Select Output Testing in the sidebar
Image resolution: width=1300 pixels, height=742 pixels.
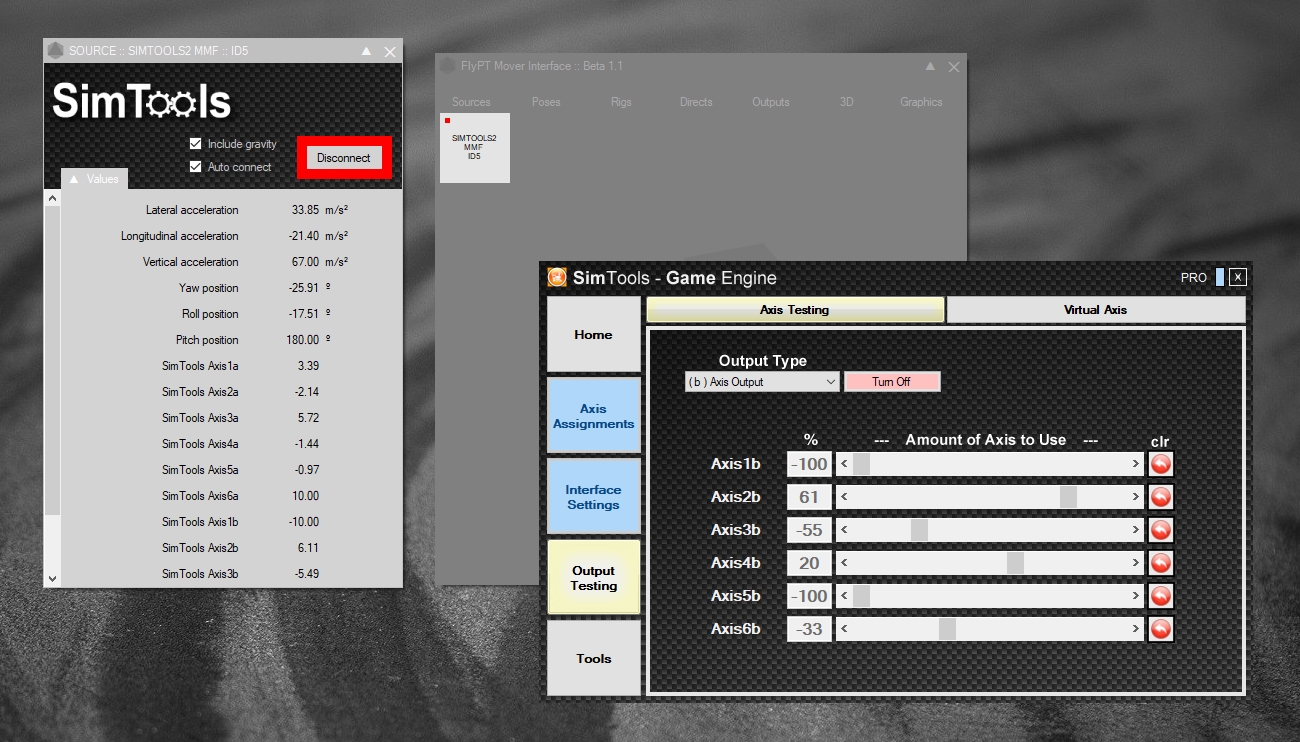593,578
